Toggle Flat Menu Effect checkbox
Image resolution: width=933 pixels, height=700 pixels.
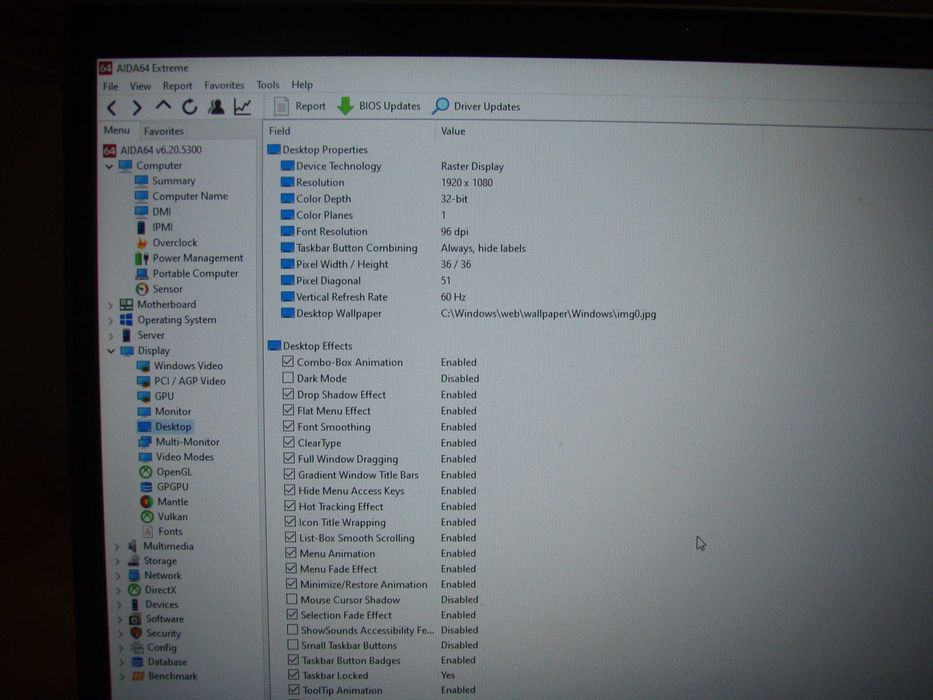(x=289, y=410)
